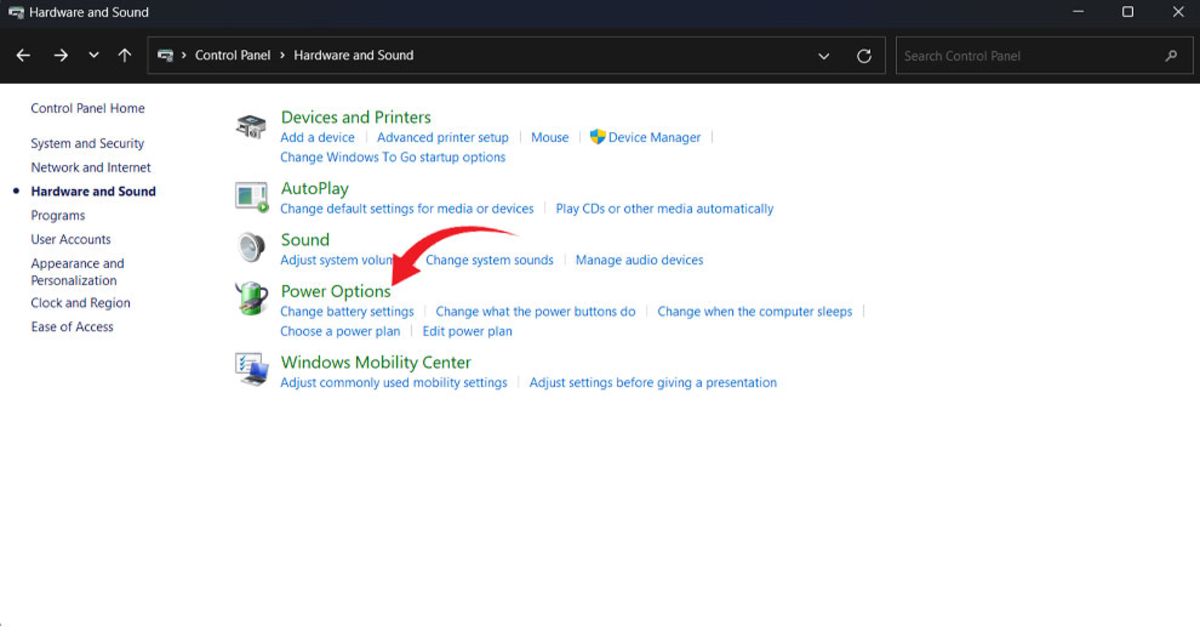Change when the computer sleeps
Viewport: 1200px width, 632px height.
click(755, 312)
